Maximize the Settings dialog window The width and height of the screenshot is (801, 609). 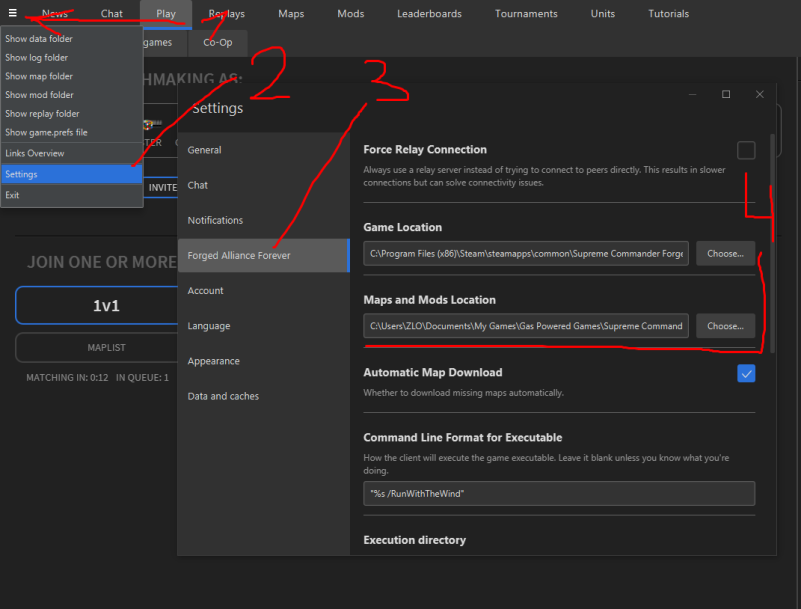(x=726, y=95)
